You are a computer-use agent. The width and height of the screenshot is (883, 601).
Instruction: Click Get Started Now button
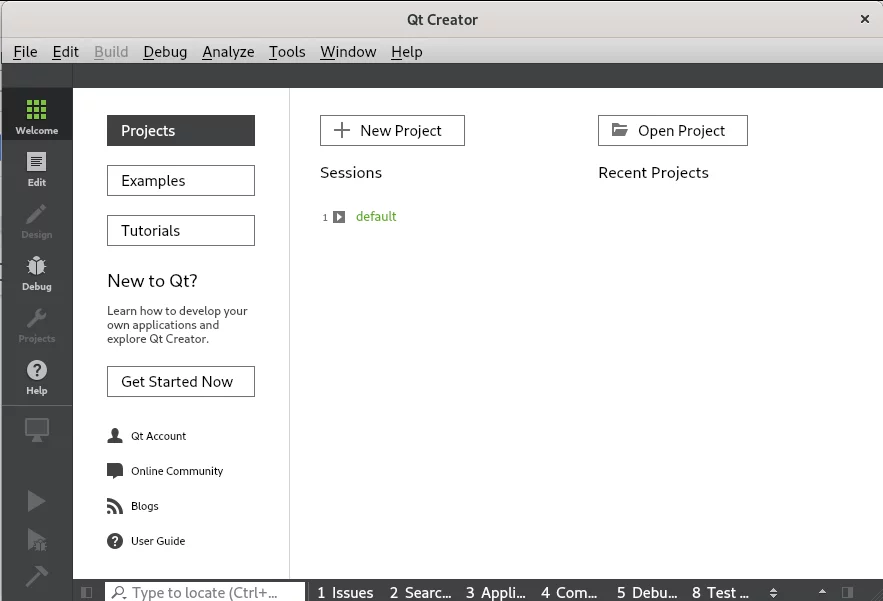[x=181, y=381]
